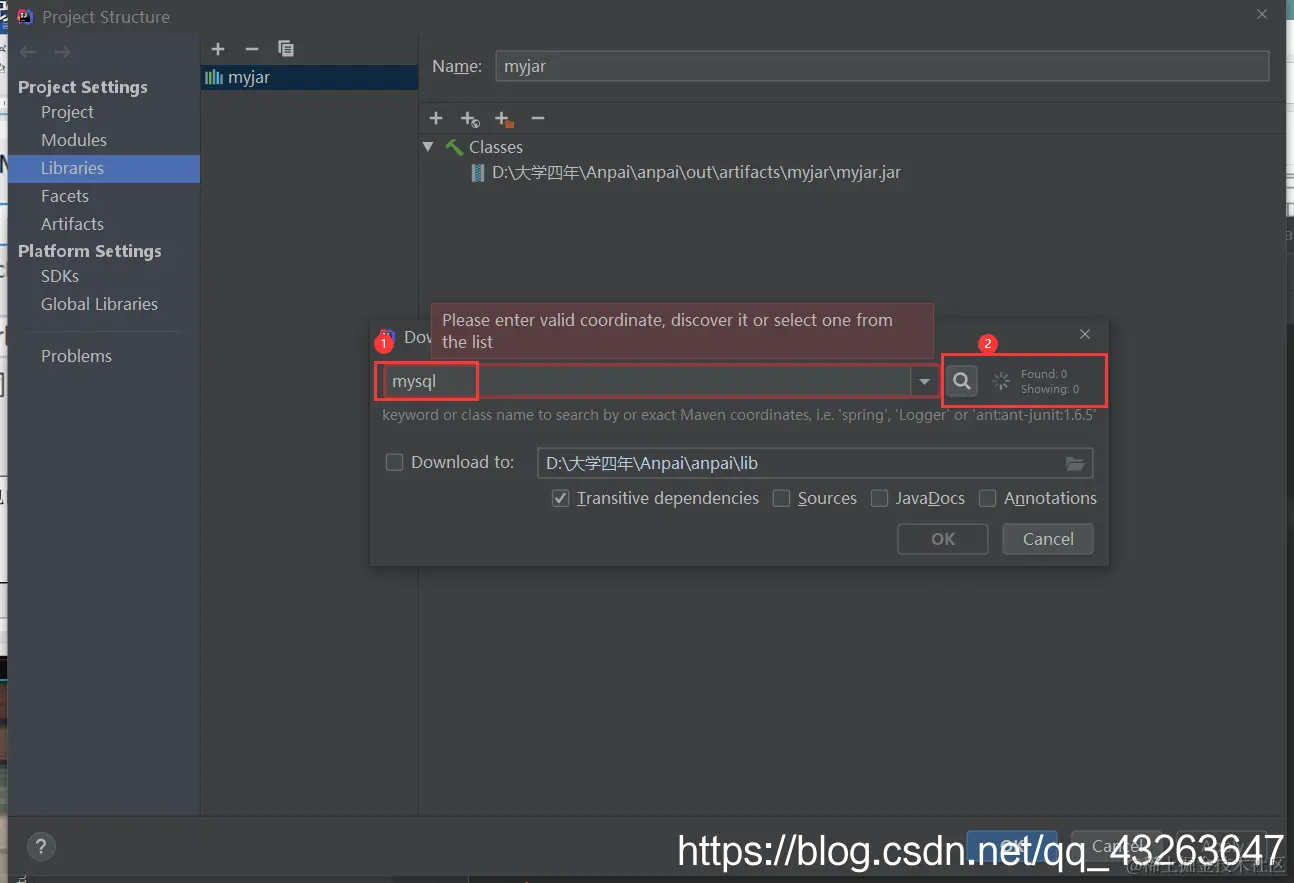Tick the Annotations checkbox
This screenshot has height=883, width=1294.
point(988,498)
